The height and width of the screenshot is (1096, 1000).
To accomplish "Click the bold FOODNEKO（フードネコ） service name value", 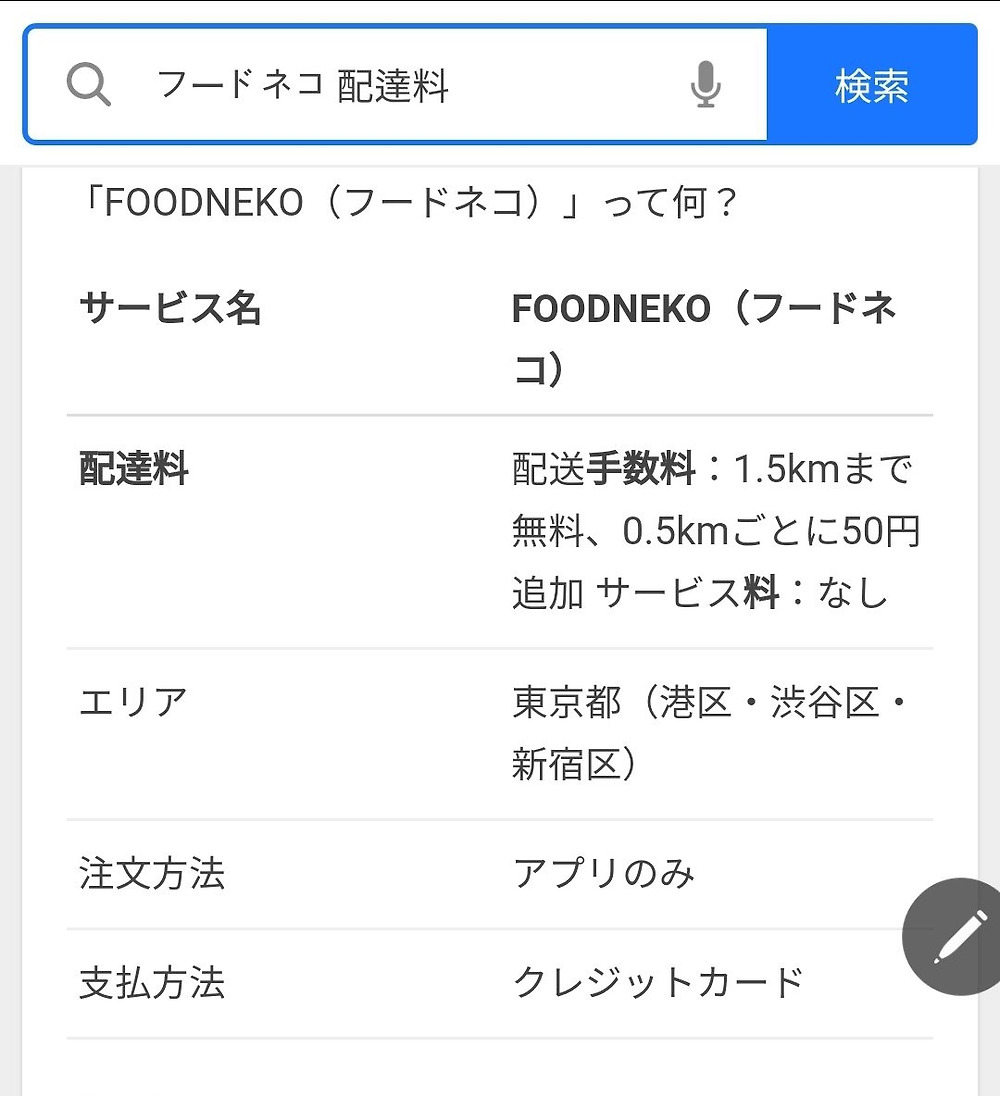I will tap(703, 339).
